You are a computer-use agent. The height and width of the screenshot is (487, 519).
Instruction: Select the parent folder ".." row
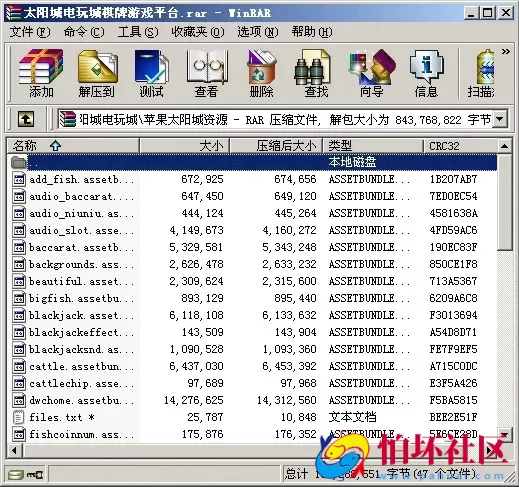click(x=253, y=162)
